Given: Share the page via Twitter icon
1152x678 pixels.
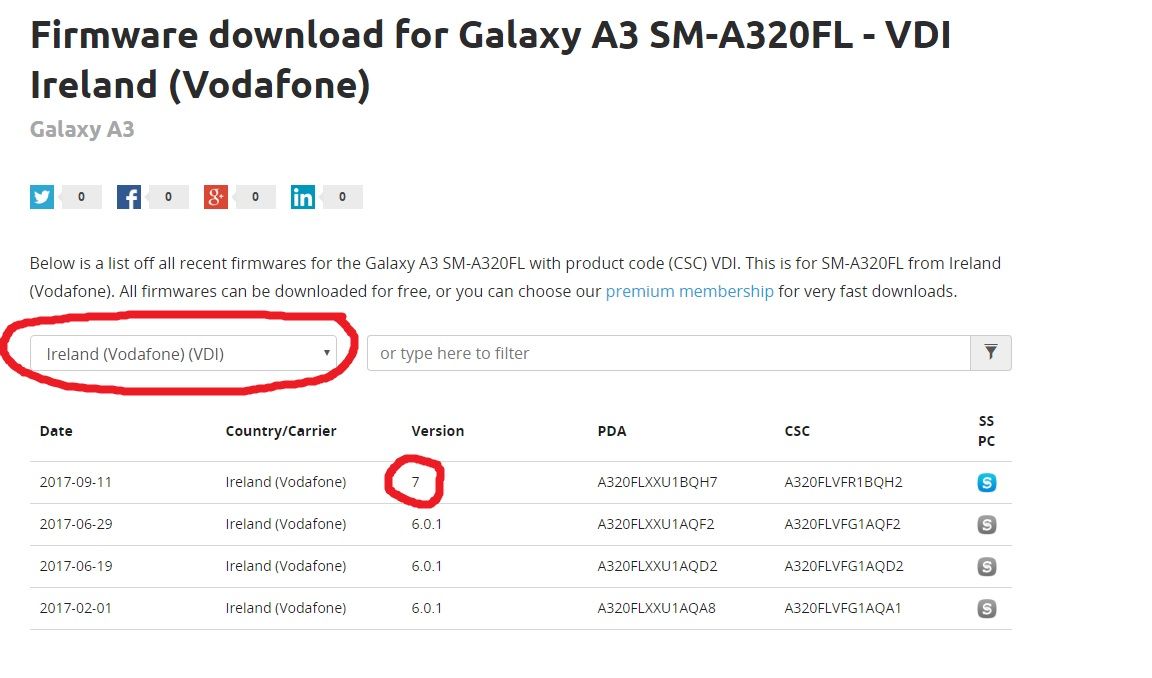Looking at the screenshot, I should coord(42,197).
